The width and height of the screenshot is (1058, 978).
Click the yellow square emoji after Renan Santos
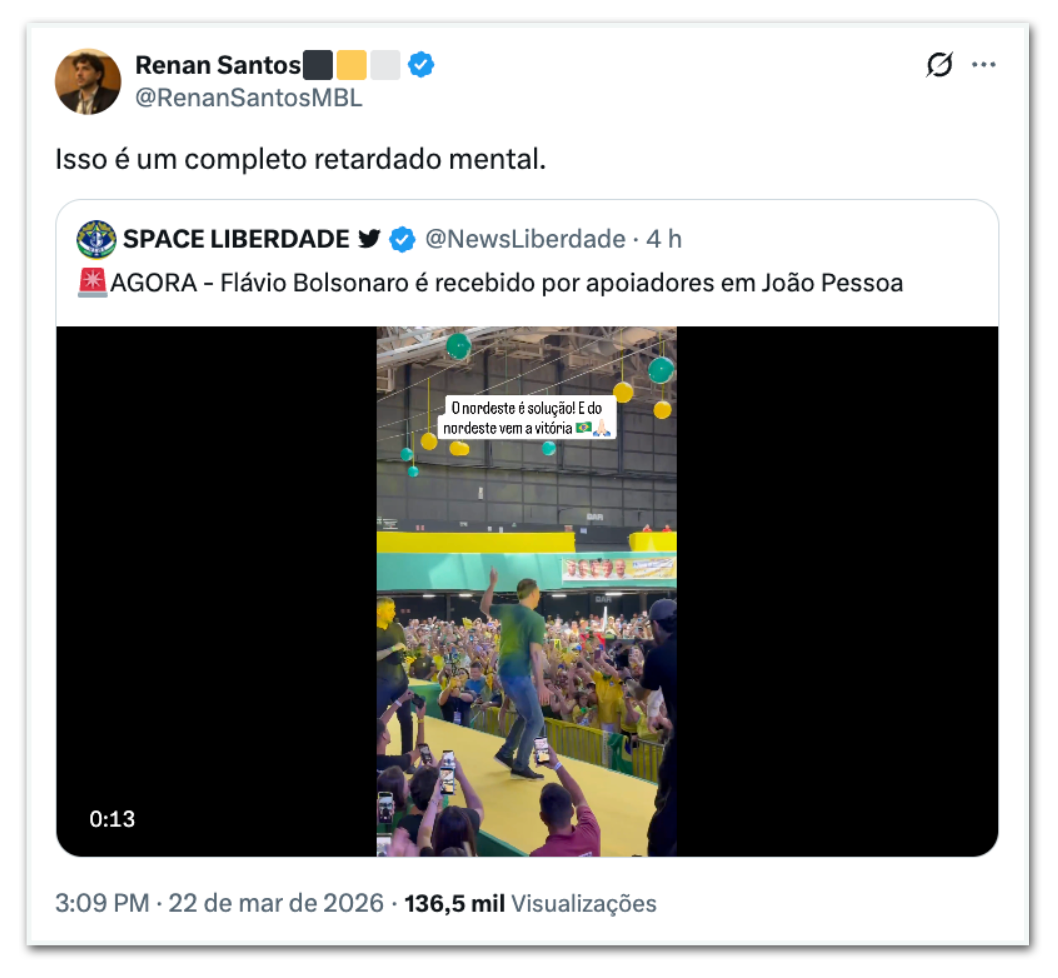coord(351,66)
